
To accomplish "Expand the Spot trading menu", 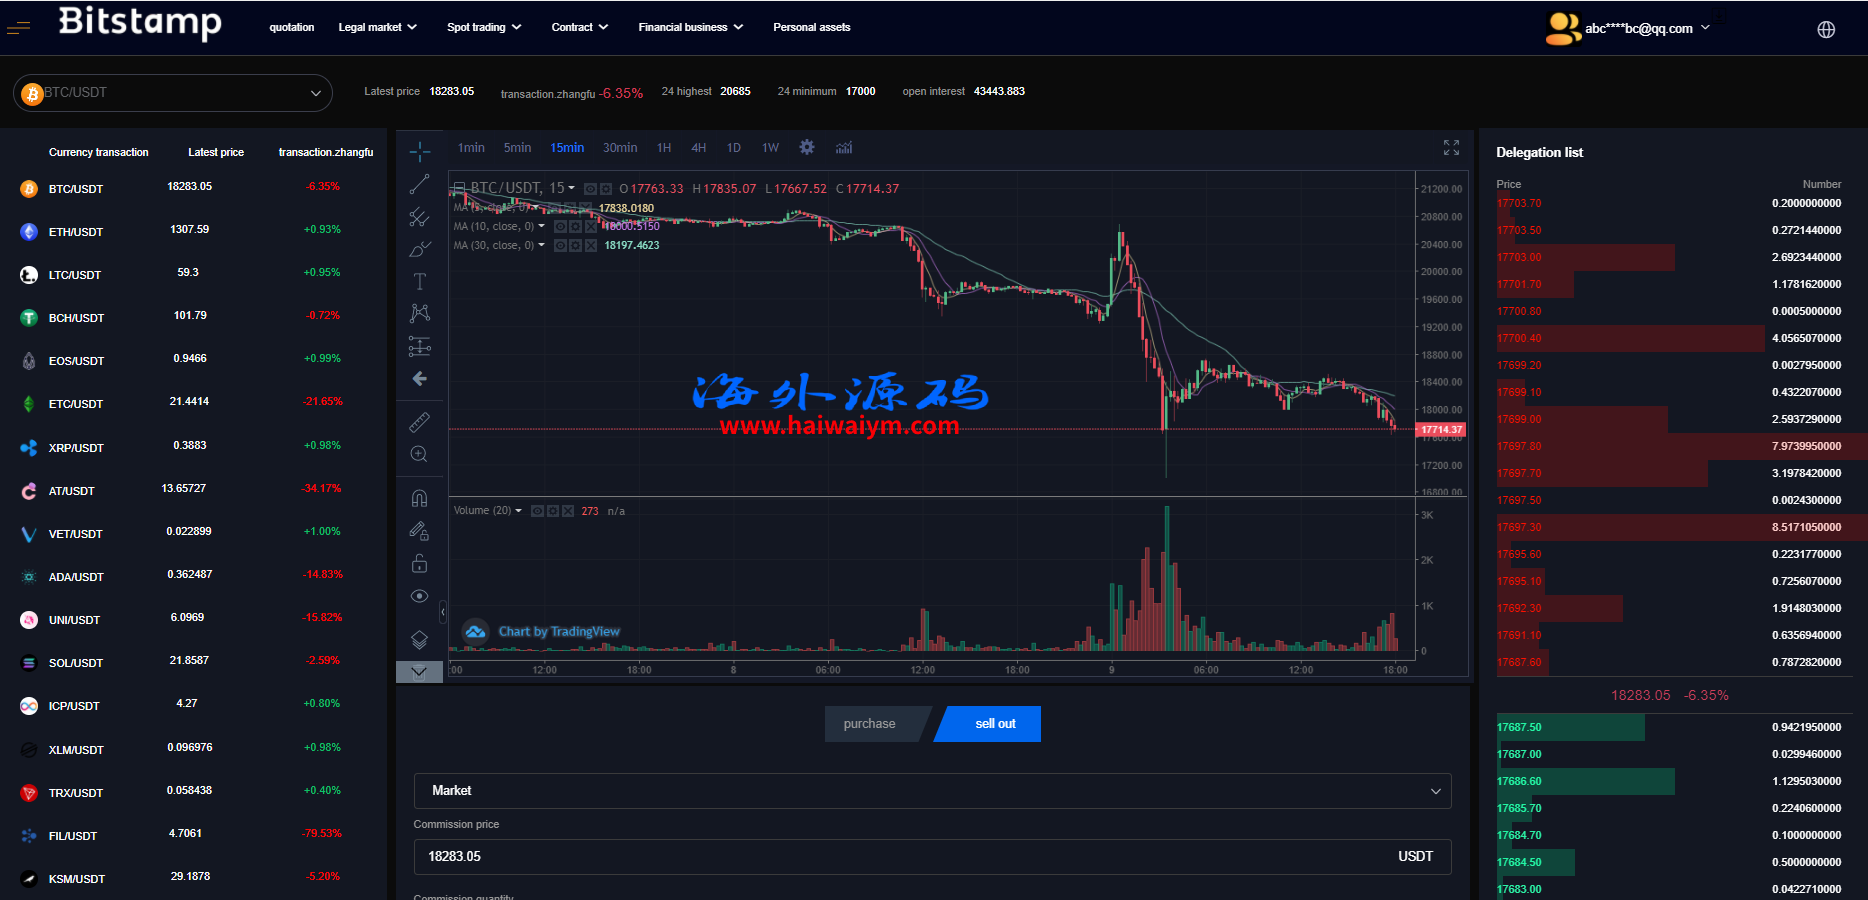I will (x=484, y=27).
